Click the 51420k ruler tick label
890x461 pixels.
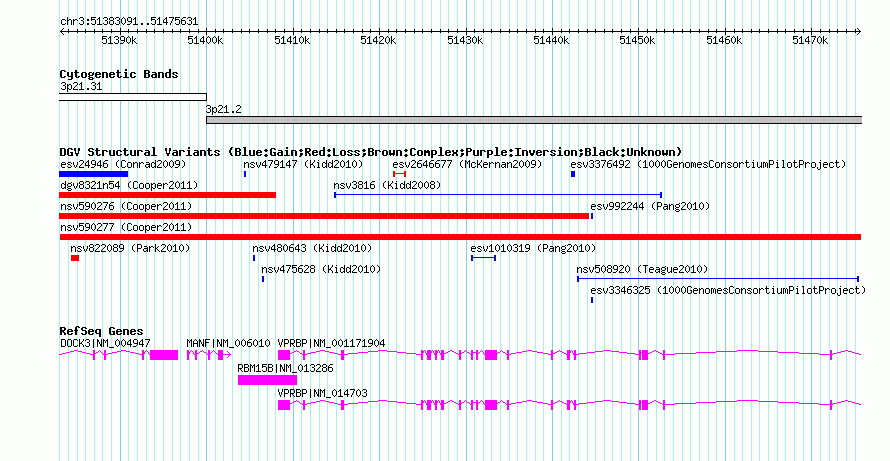click(379, 40)
